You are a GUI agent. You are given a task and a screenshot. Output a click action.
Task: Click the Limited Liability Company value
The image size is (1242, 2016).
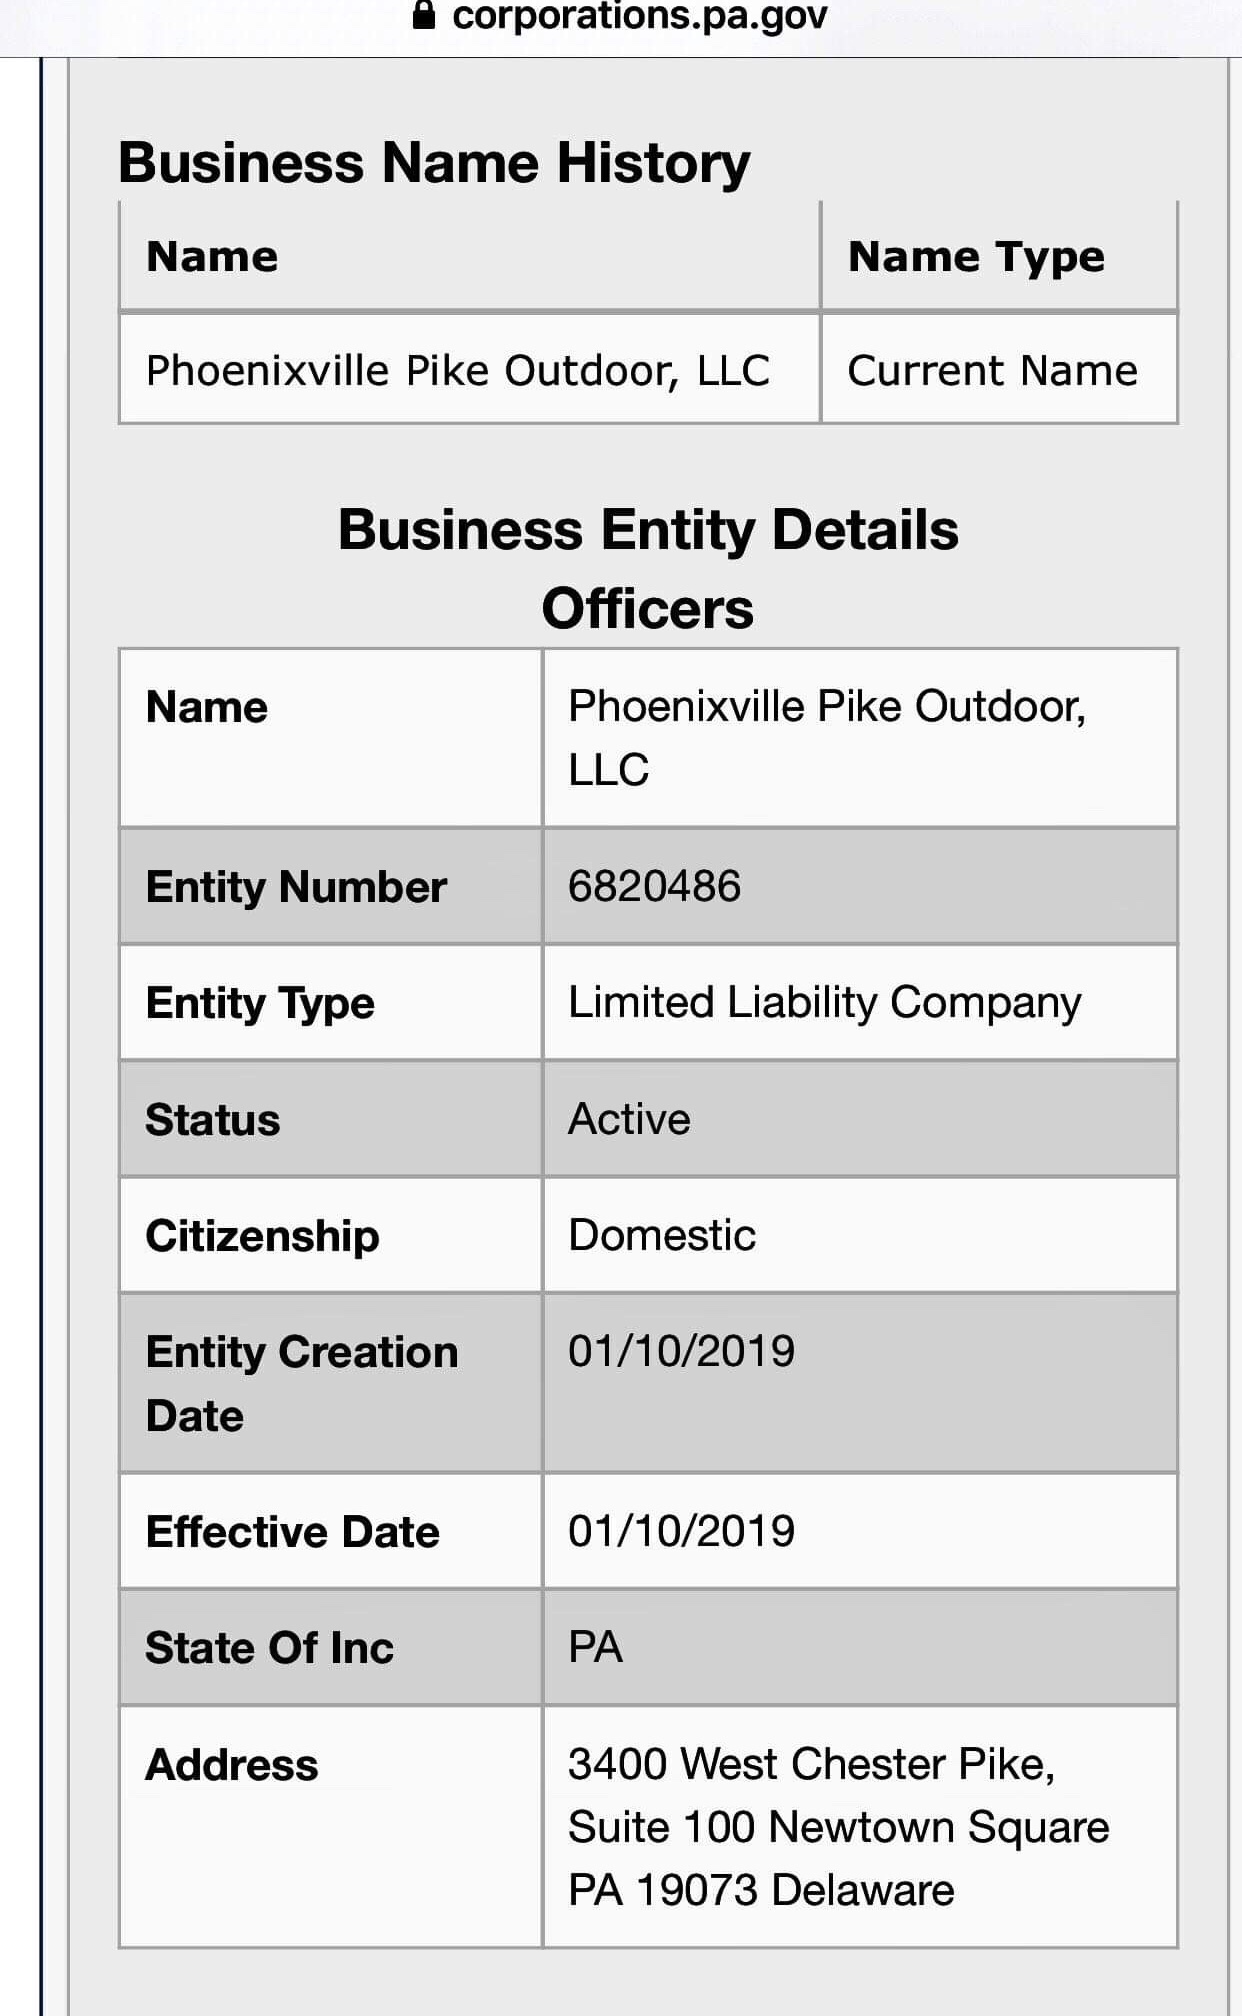[825, 1002]
